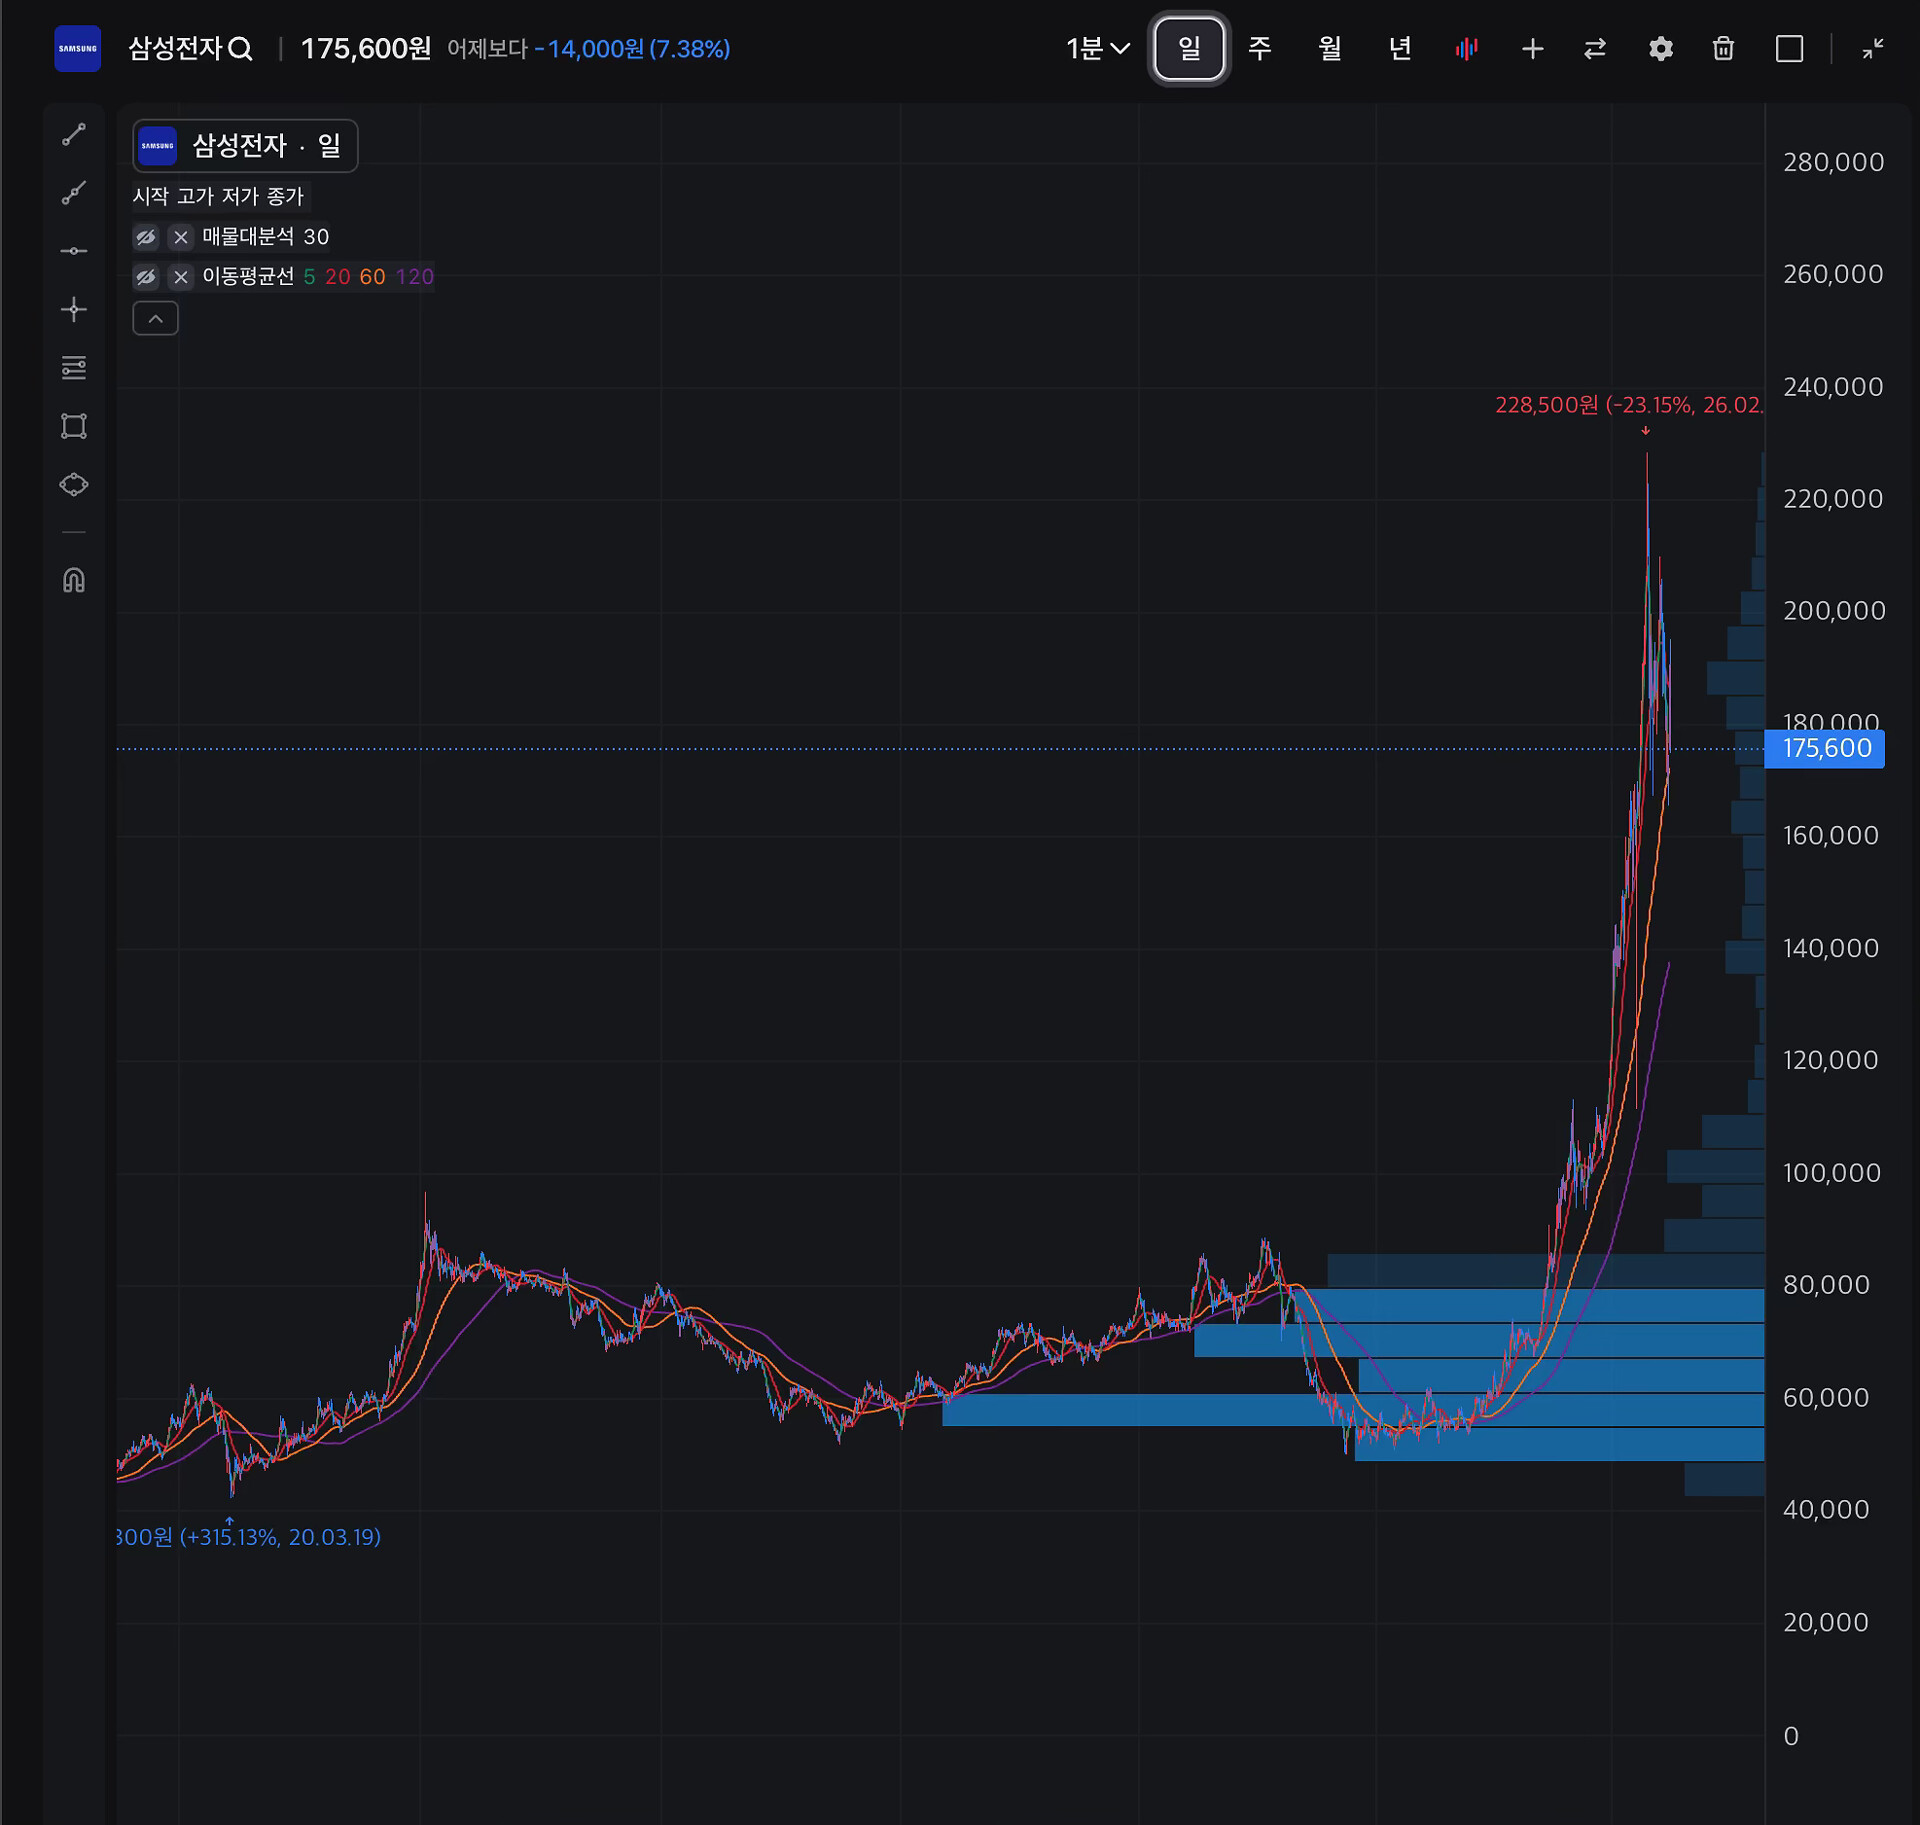The width and height of the screenshot is (1920, 1825).
Task: Hide the 매물대분석 30 indicator
Action: (146, 237)
